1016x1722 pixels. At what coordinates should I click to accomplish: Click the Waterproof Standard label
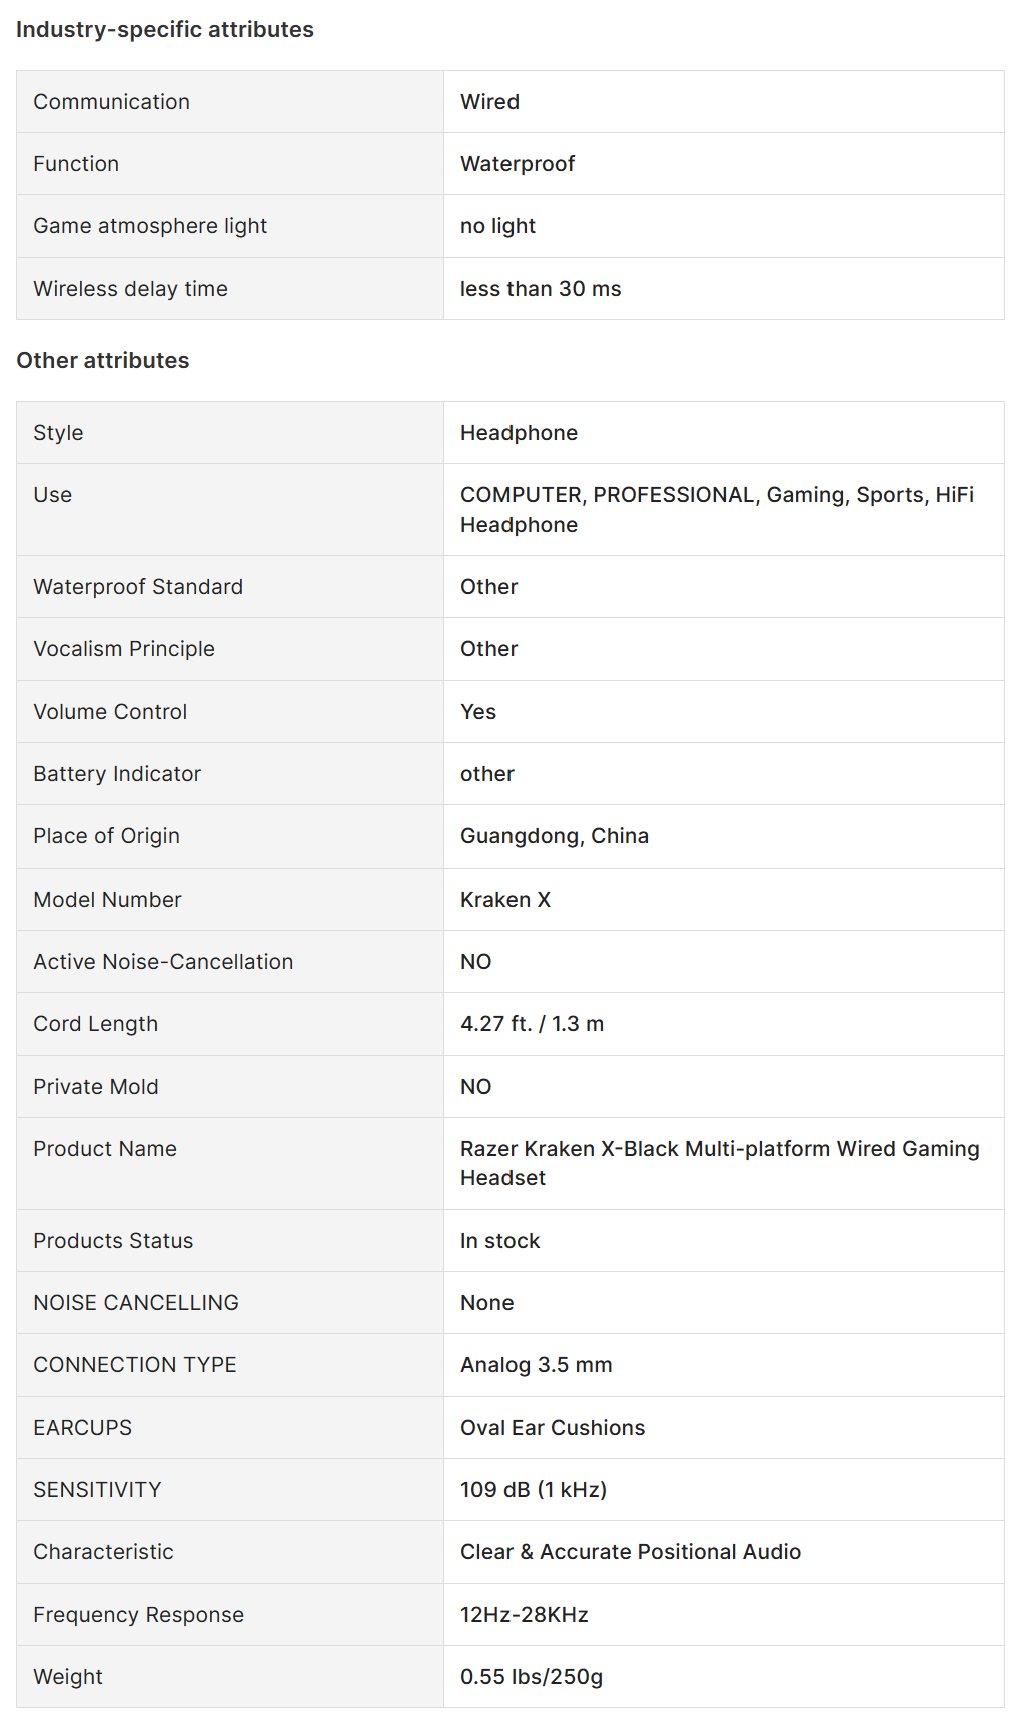point(138,587)
